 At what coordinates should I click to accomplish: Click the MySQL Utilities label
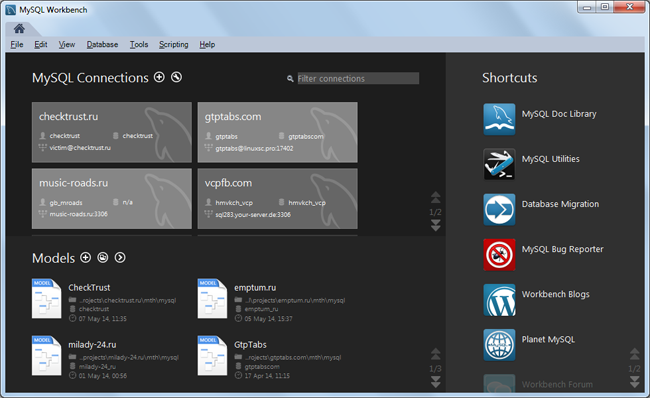click(551, 159)
